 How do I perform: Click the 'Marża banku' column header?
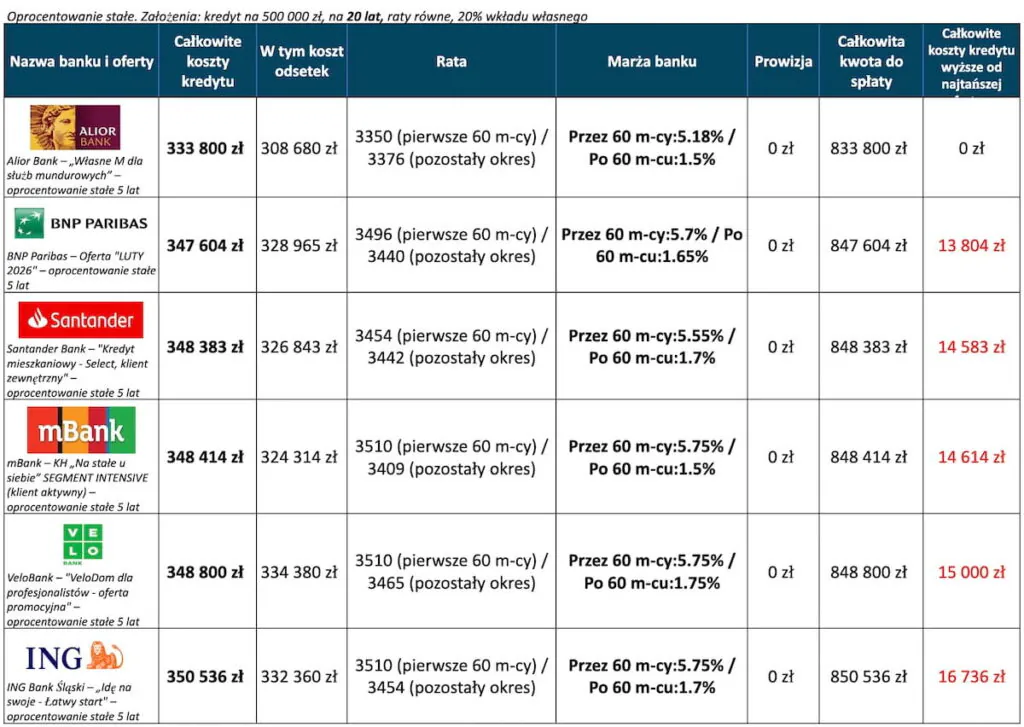[651, 61]
